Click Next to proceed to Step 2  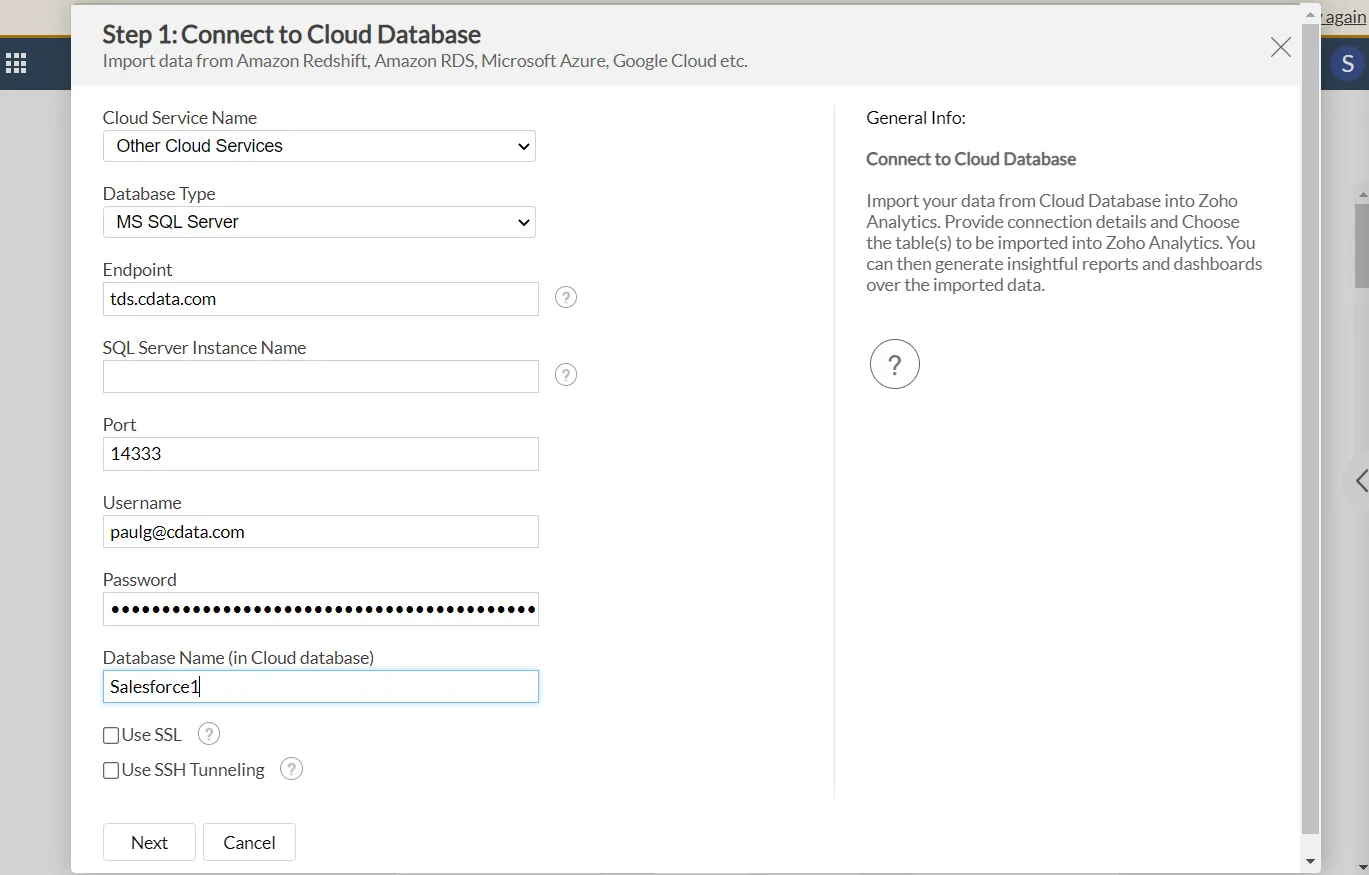(148, 842)
